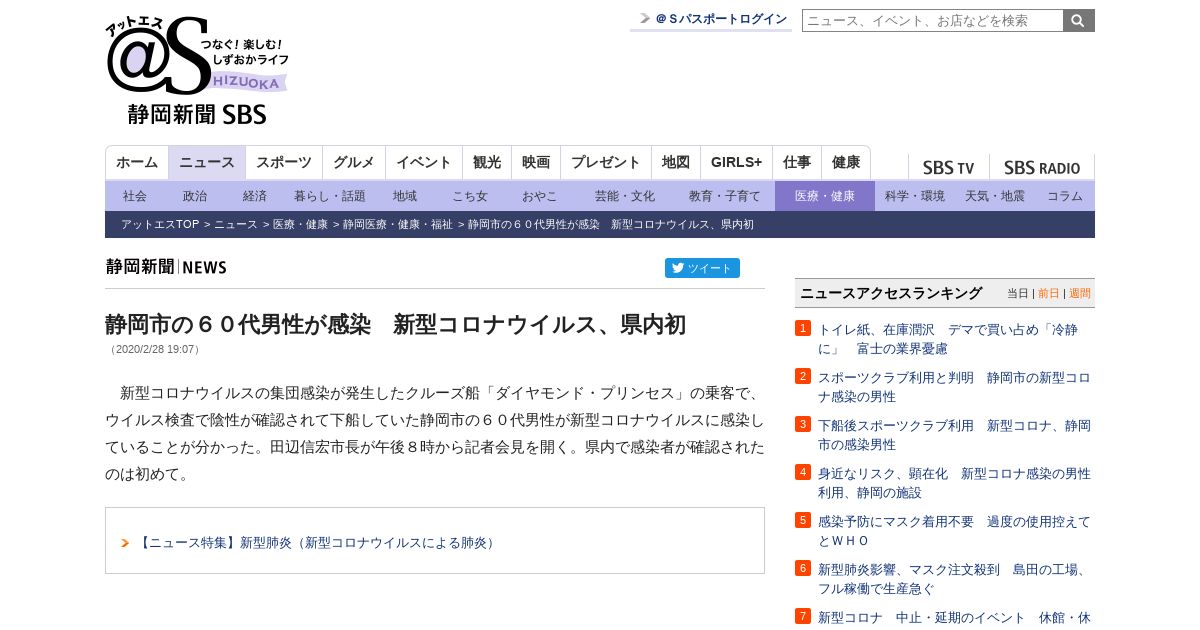Screen dimensions: 1200x630
Task: Open the 暮らし・話題 submenu item
Action: point(330,196)
